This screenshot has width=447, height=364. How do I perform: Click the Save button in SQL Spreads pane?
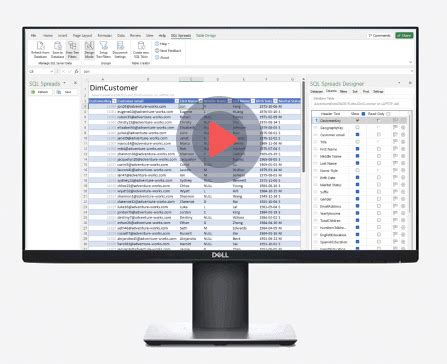click(65, 92)
